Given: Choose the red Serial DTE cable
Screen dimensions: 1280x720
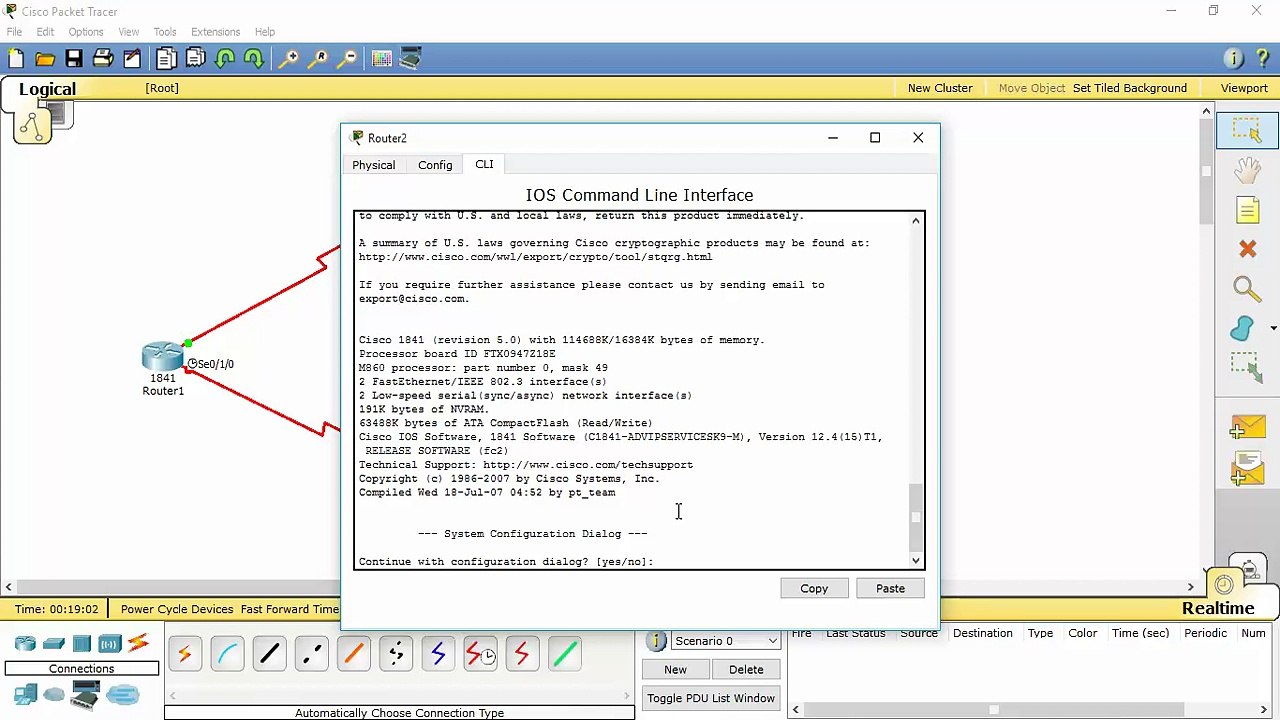Looking at the screenshot, I should 522,654.
